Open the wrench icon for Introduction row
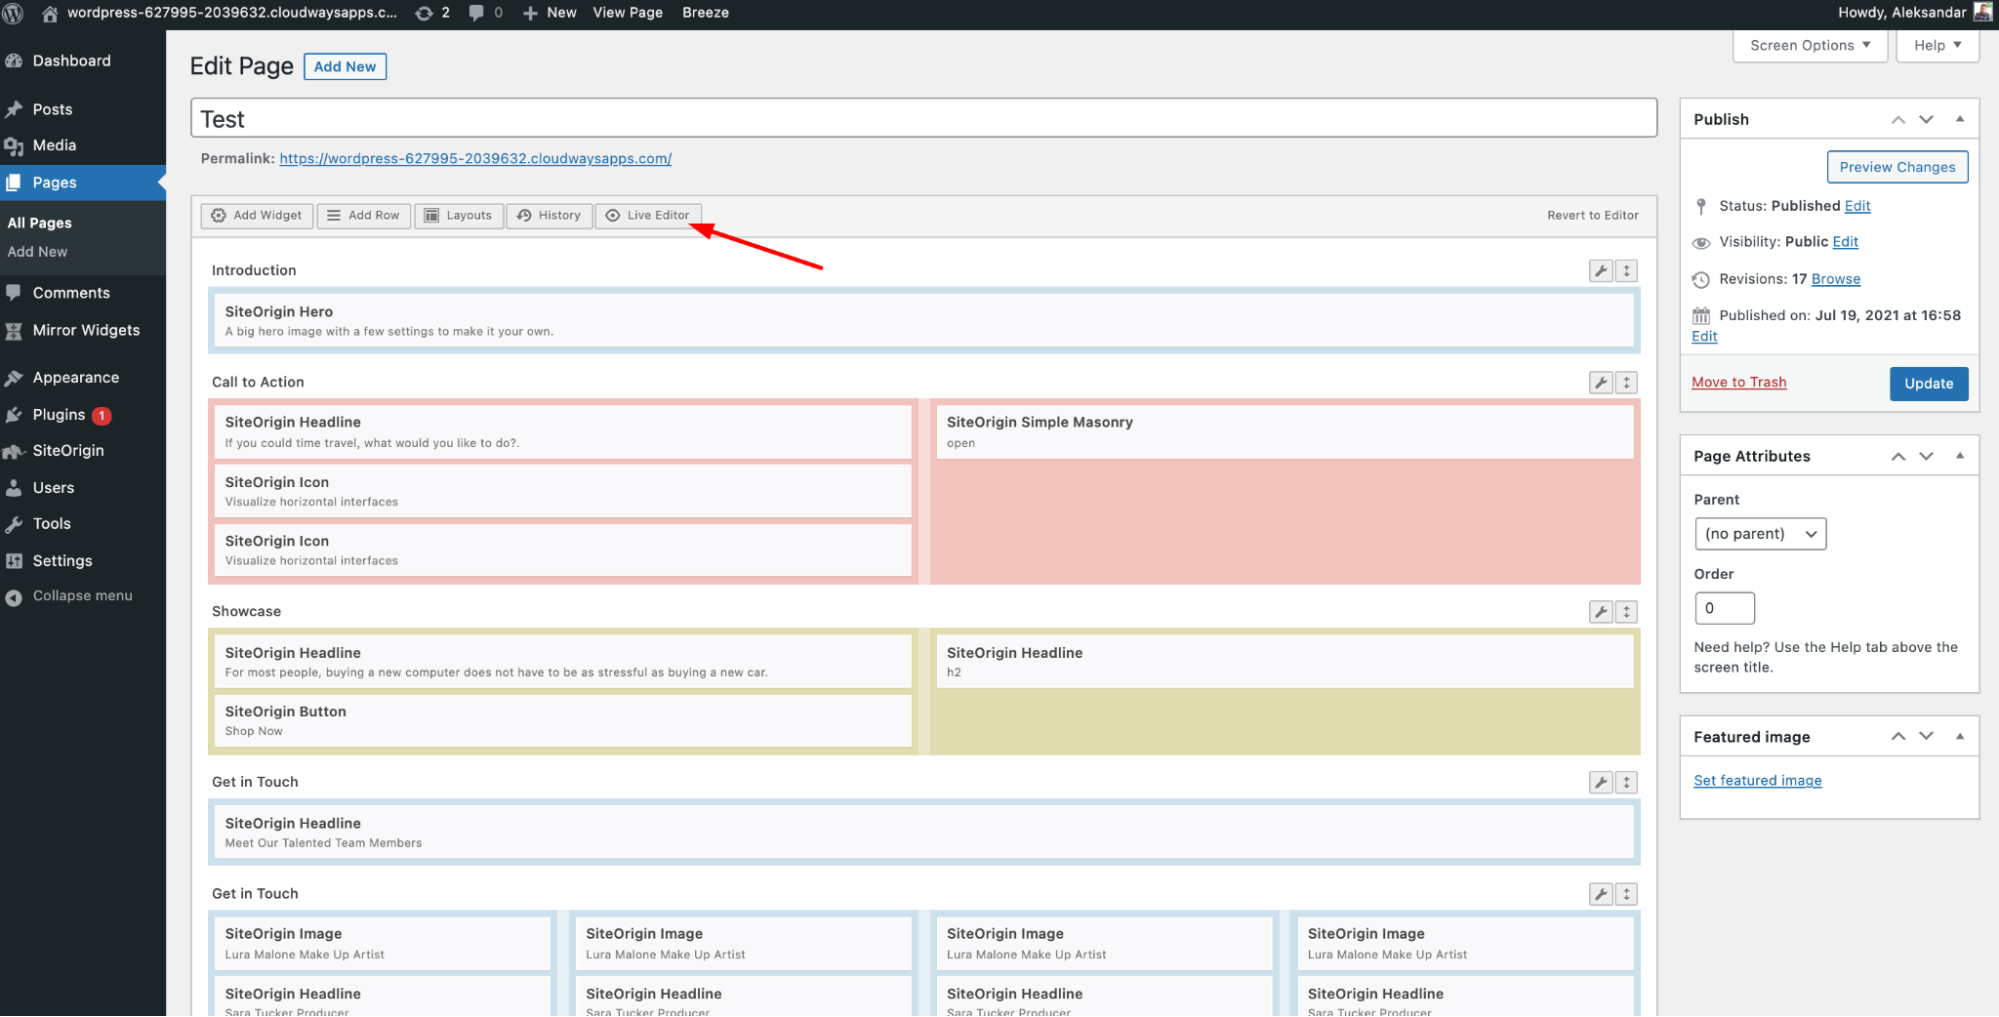Screen dimensions: 1999x1017 1600,271
